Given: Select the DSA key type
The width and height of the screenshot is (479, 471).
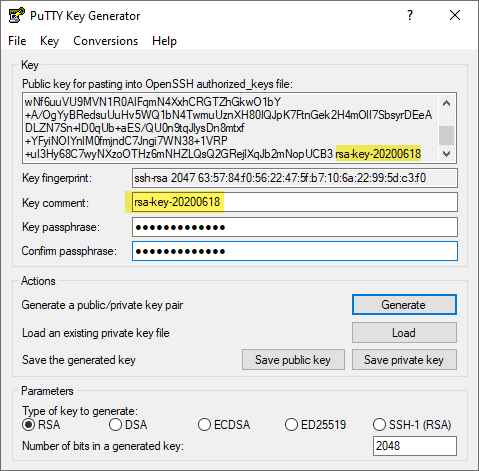Looking at the screenshot, I should [x=115, y=425].
